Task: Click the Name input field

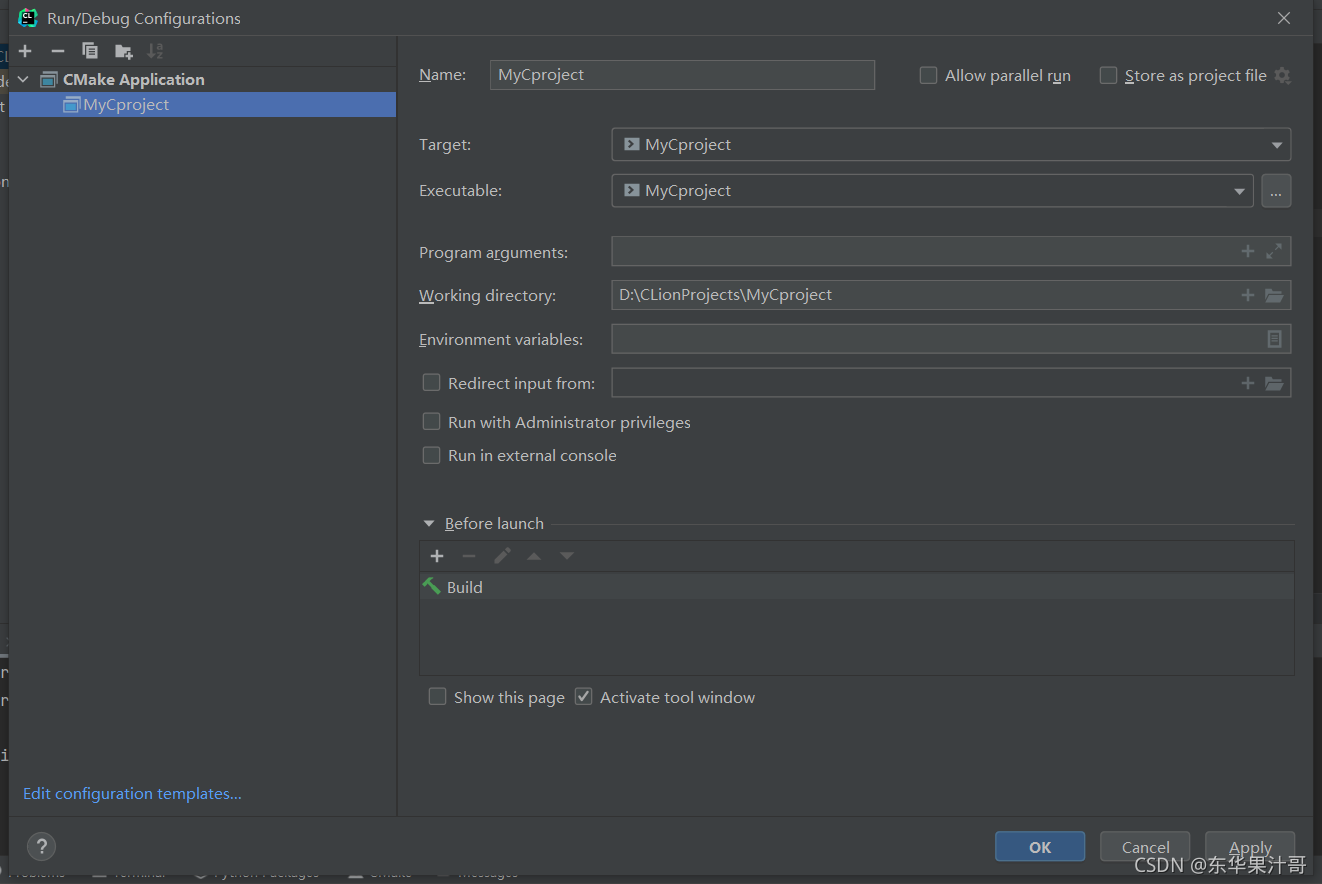Action: pyautogui.click(x=682, y=75)
